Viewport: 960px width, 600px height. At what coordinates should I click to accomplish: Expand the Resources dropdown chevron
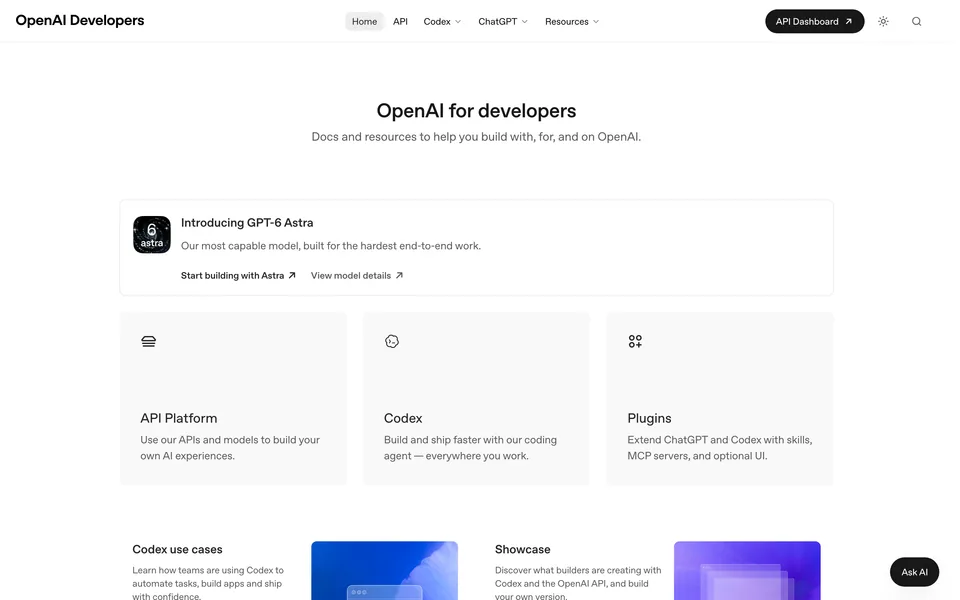pos(596,21)
